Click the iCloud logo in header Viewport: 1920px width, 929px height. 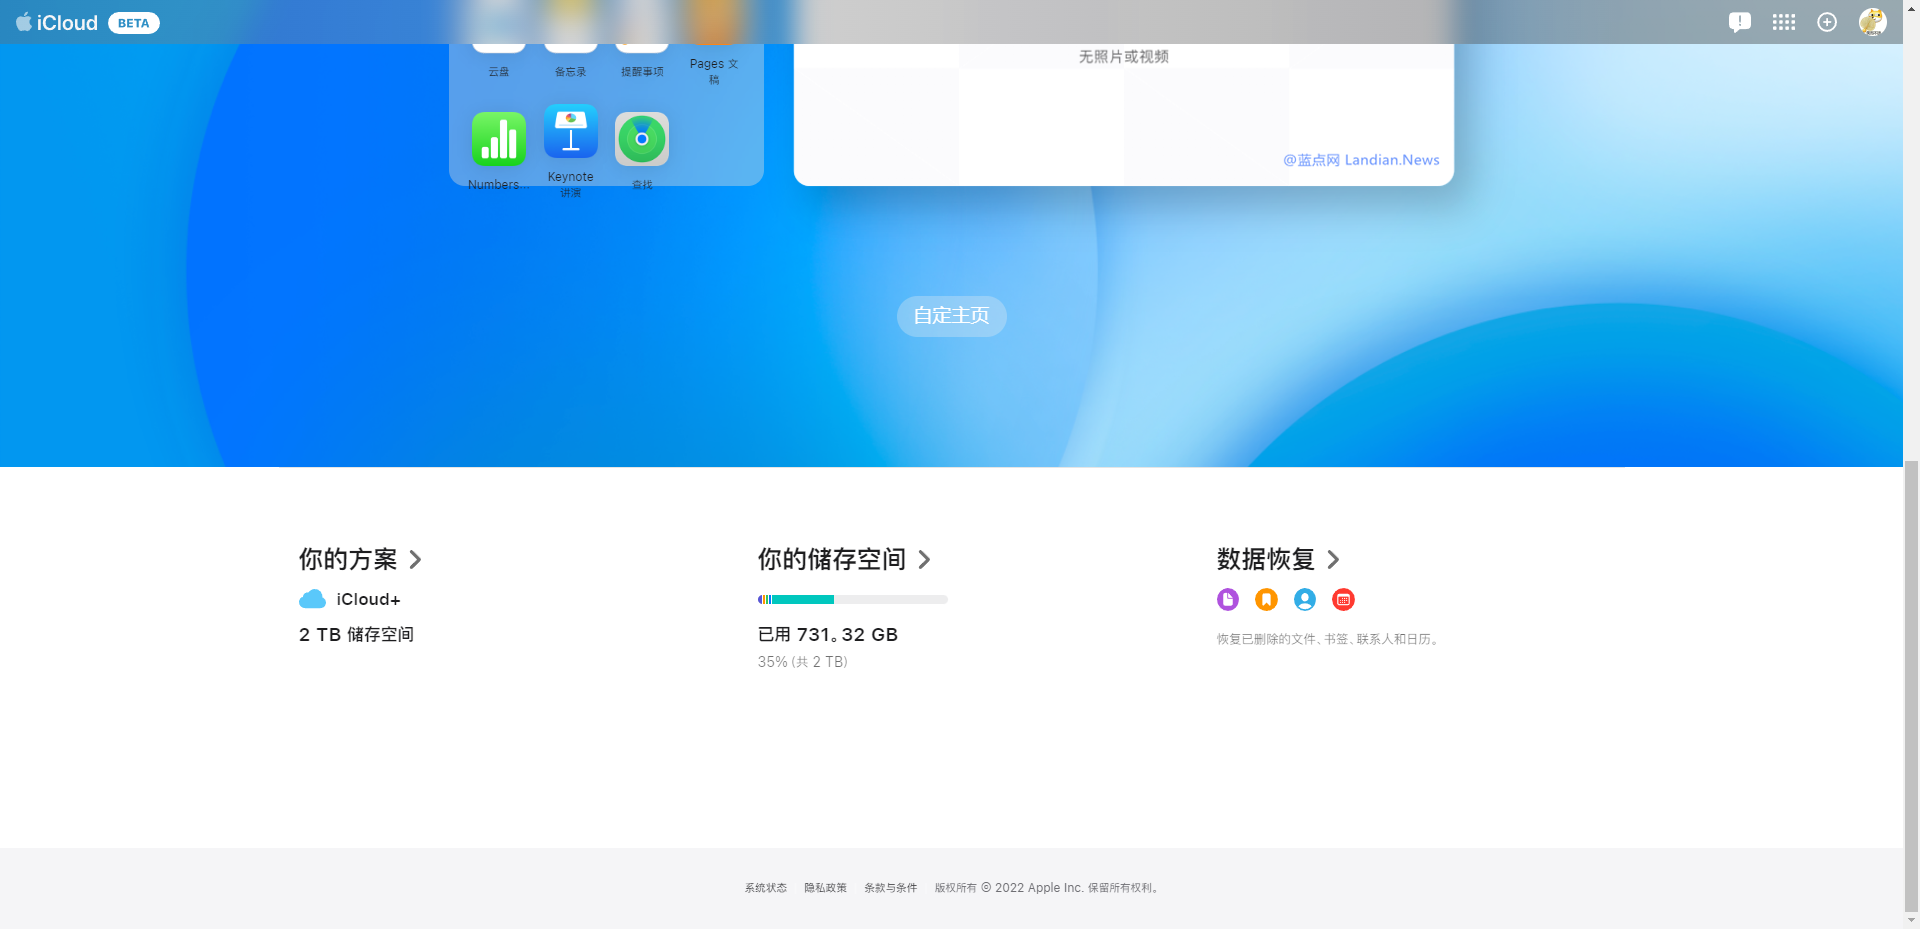coord(58,23)
